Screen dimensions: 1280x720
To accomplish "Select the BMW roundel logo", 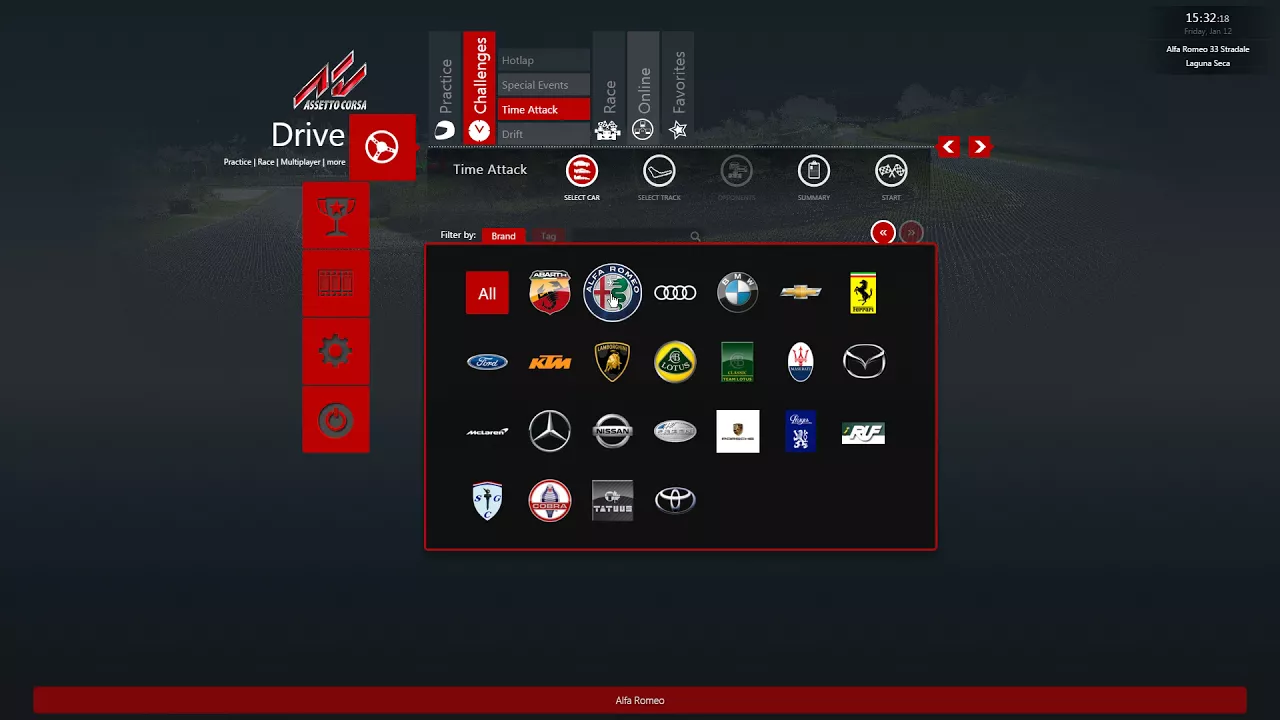I will coord(738,293).
